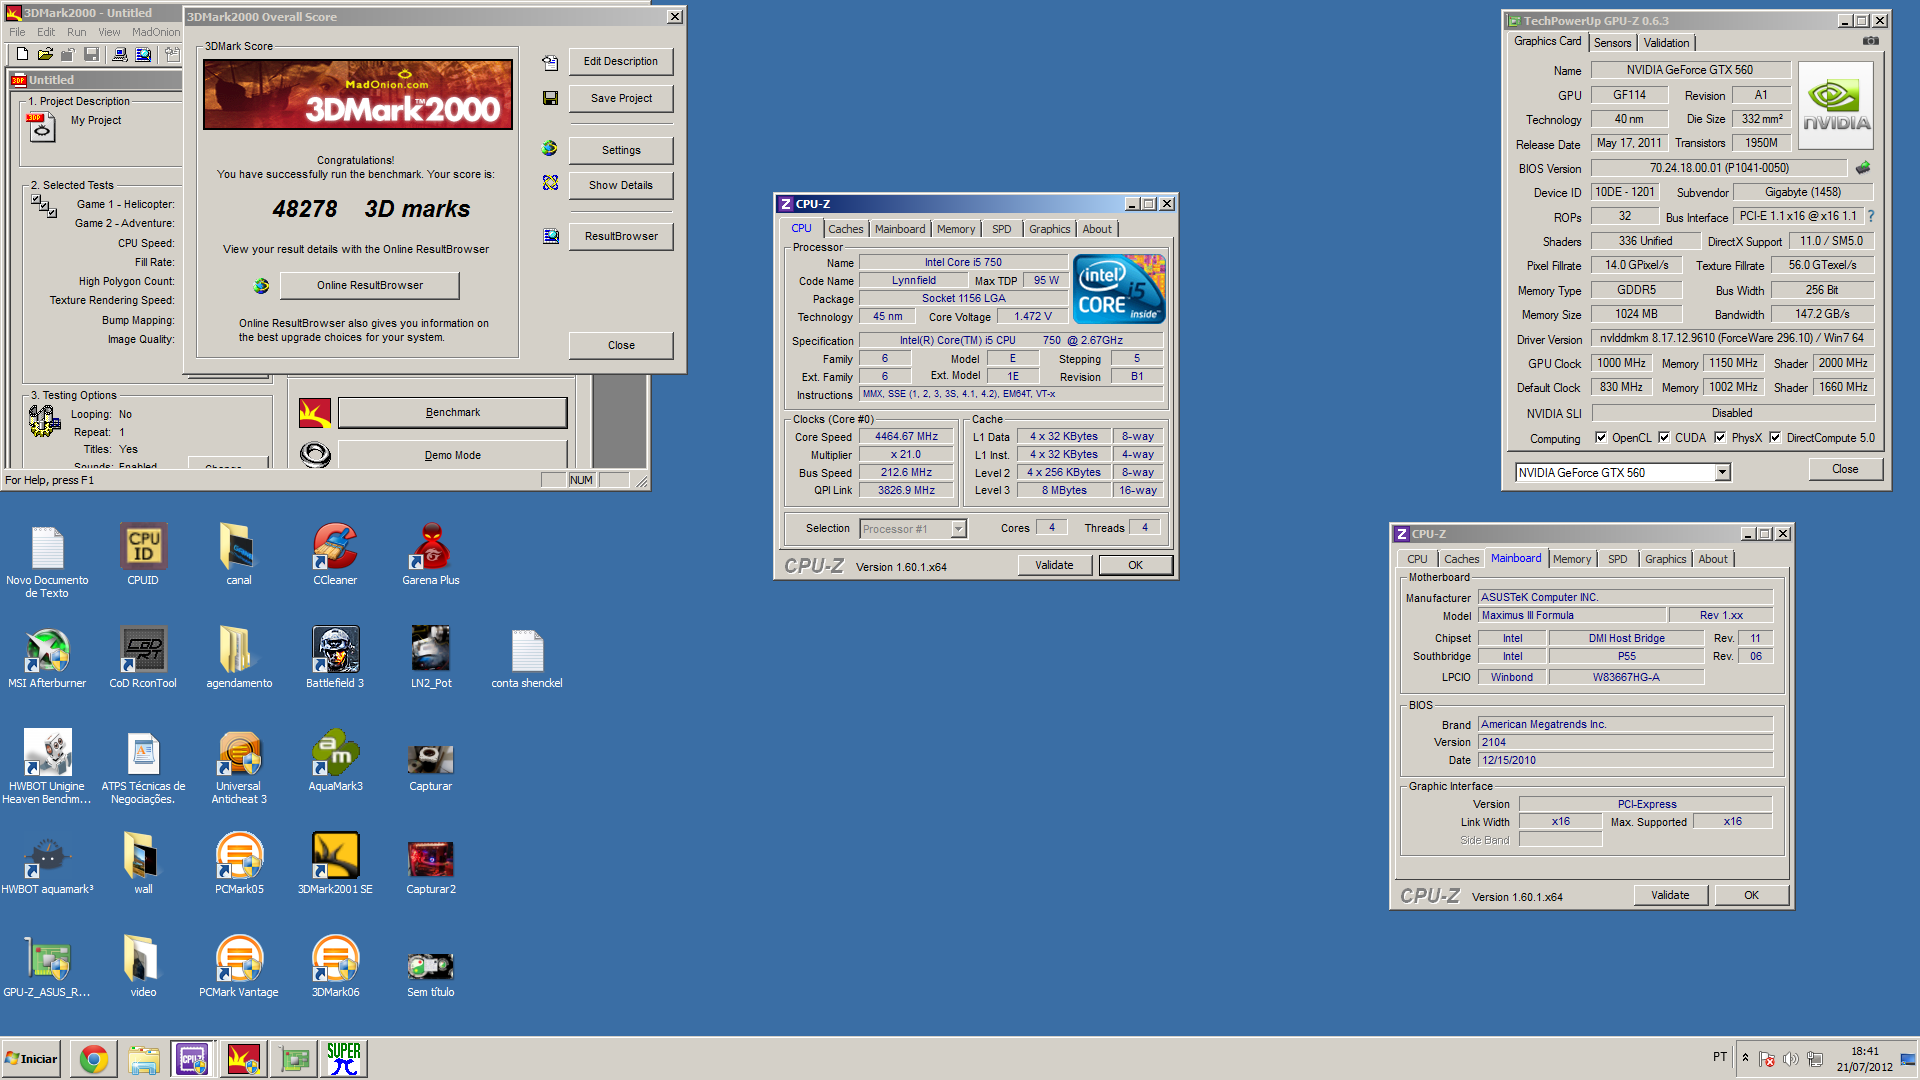Image resolution: width=1920 pixels, height=1080 pixels.
Task: Switch to SPD tab in lower CPU-Z window
Action: [x=1617, y=559]
